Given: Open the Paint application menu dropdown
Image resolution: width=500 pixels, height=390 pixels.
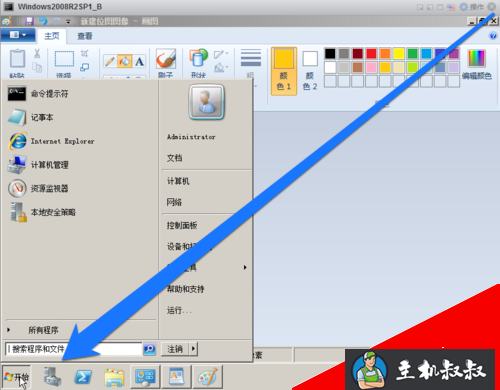Looking at the screenshot, I should 18,35.
